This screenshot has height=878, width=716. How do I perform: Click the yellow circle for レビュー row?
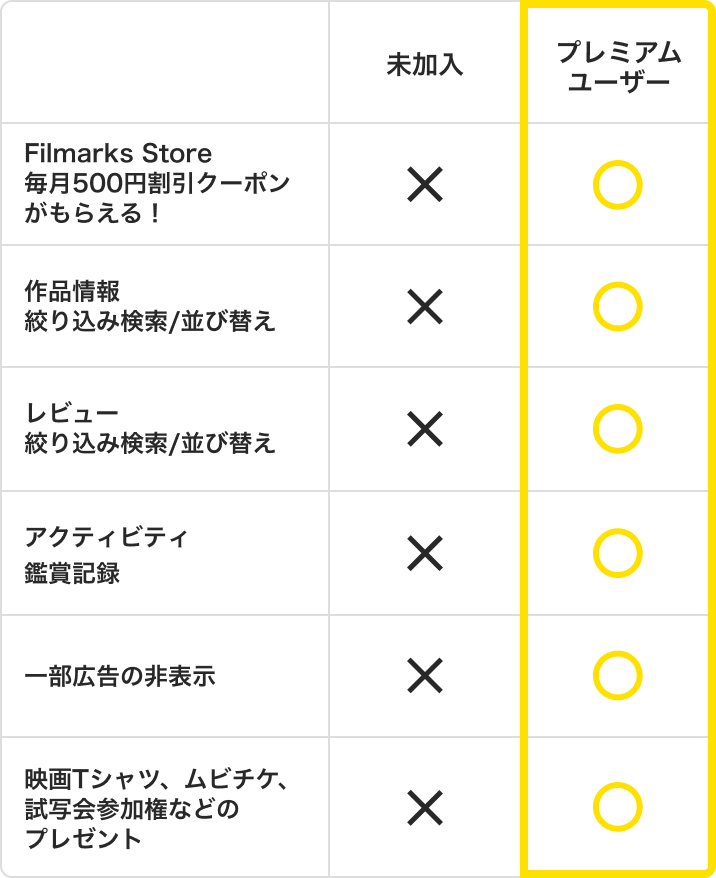pyautogui.click(x=617, y=429)
